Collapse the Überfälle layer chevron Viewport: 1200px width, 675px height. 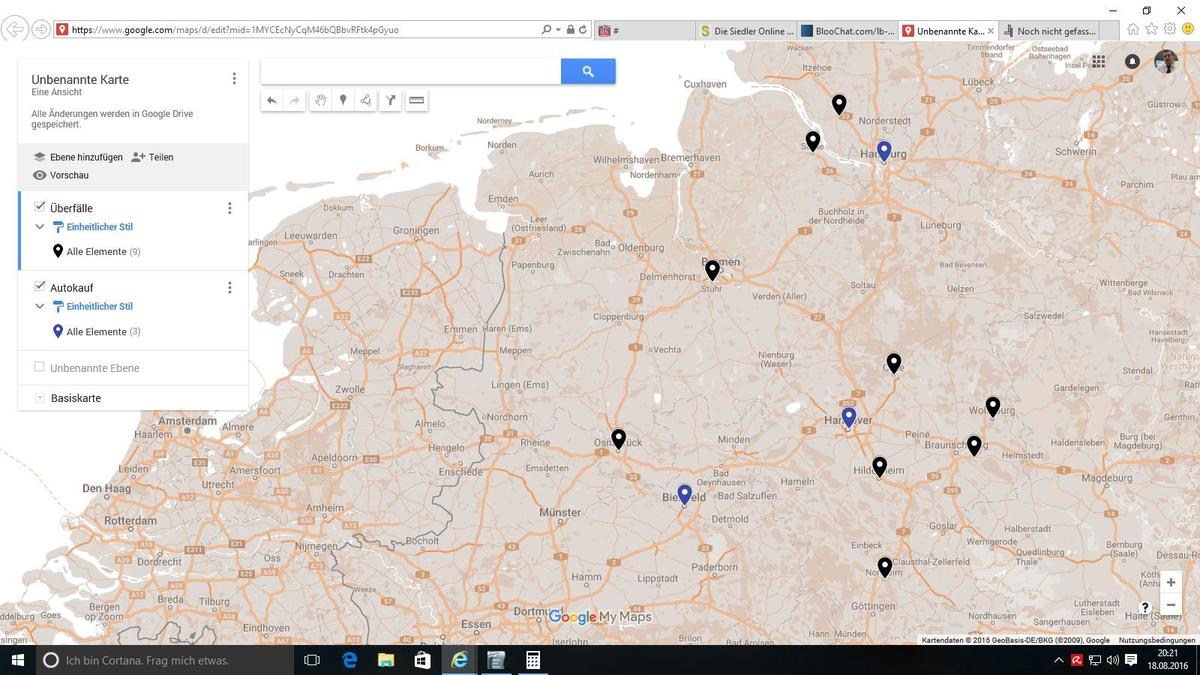[x=40, y=227]
